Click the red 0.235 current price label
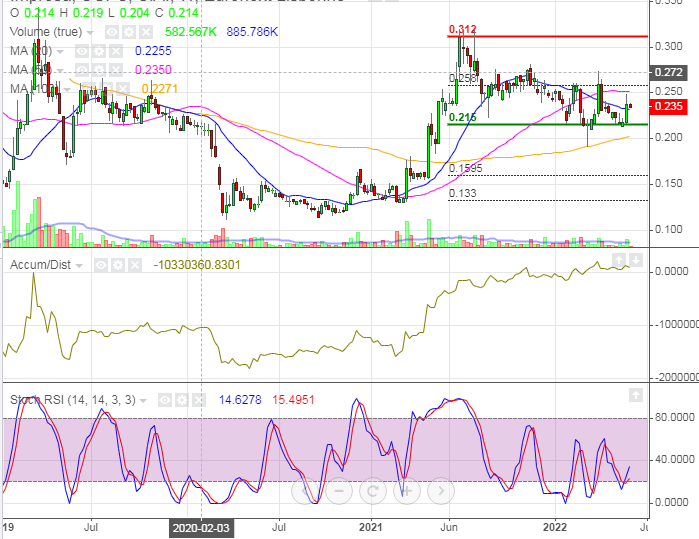 coord(669,107)
